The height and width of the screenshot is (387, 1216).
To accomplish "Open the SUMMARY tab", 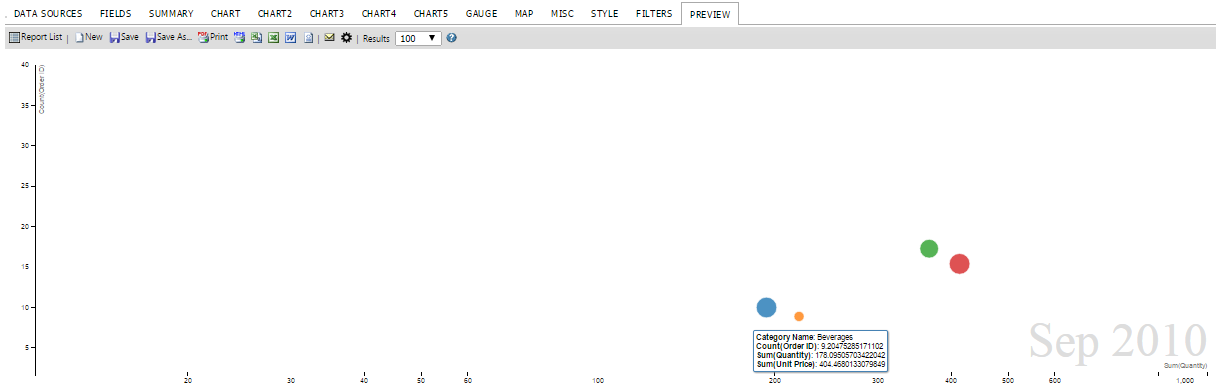I will point(171,14).
